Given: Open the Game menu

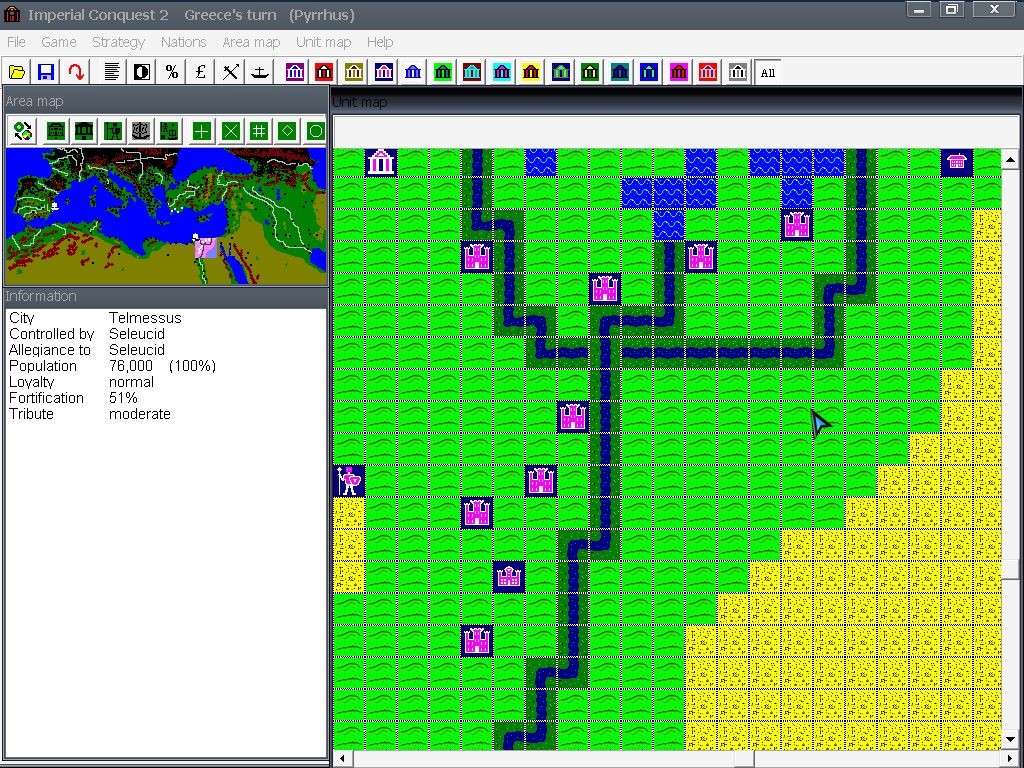Looking at the screenshot, I should tap(59, 42).
